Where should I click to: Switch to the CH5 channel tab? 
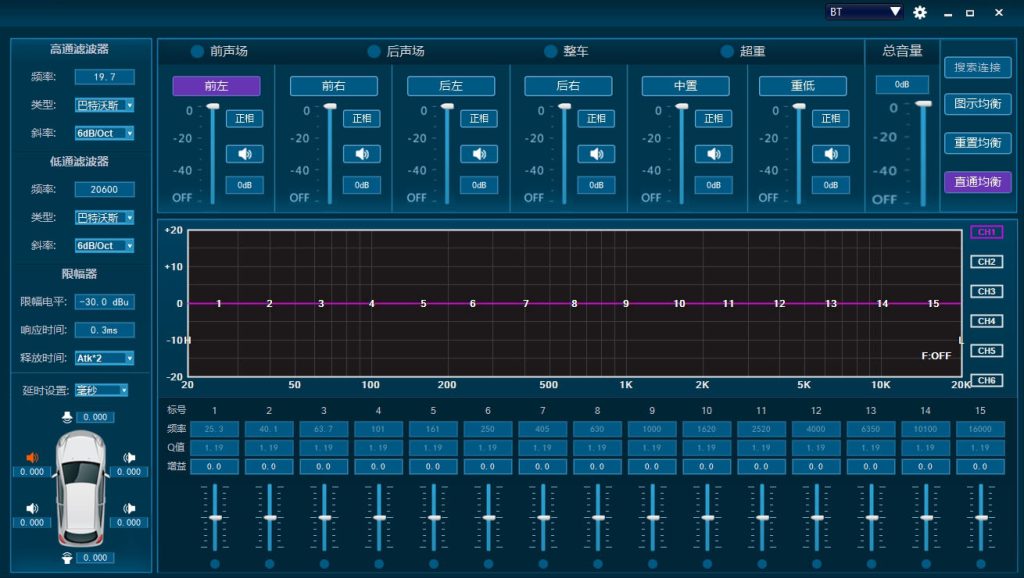[986, 351]
